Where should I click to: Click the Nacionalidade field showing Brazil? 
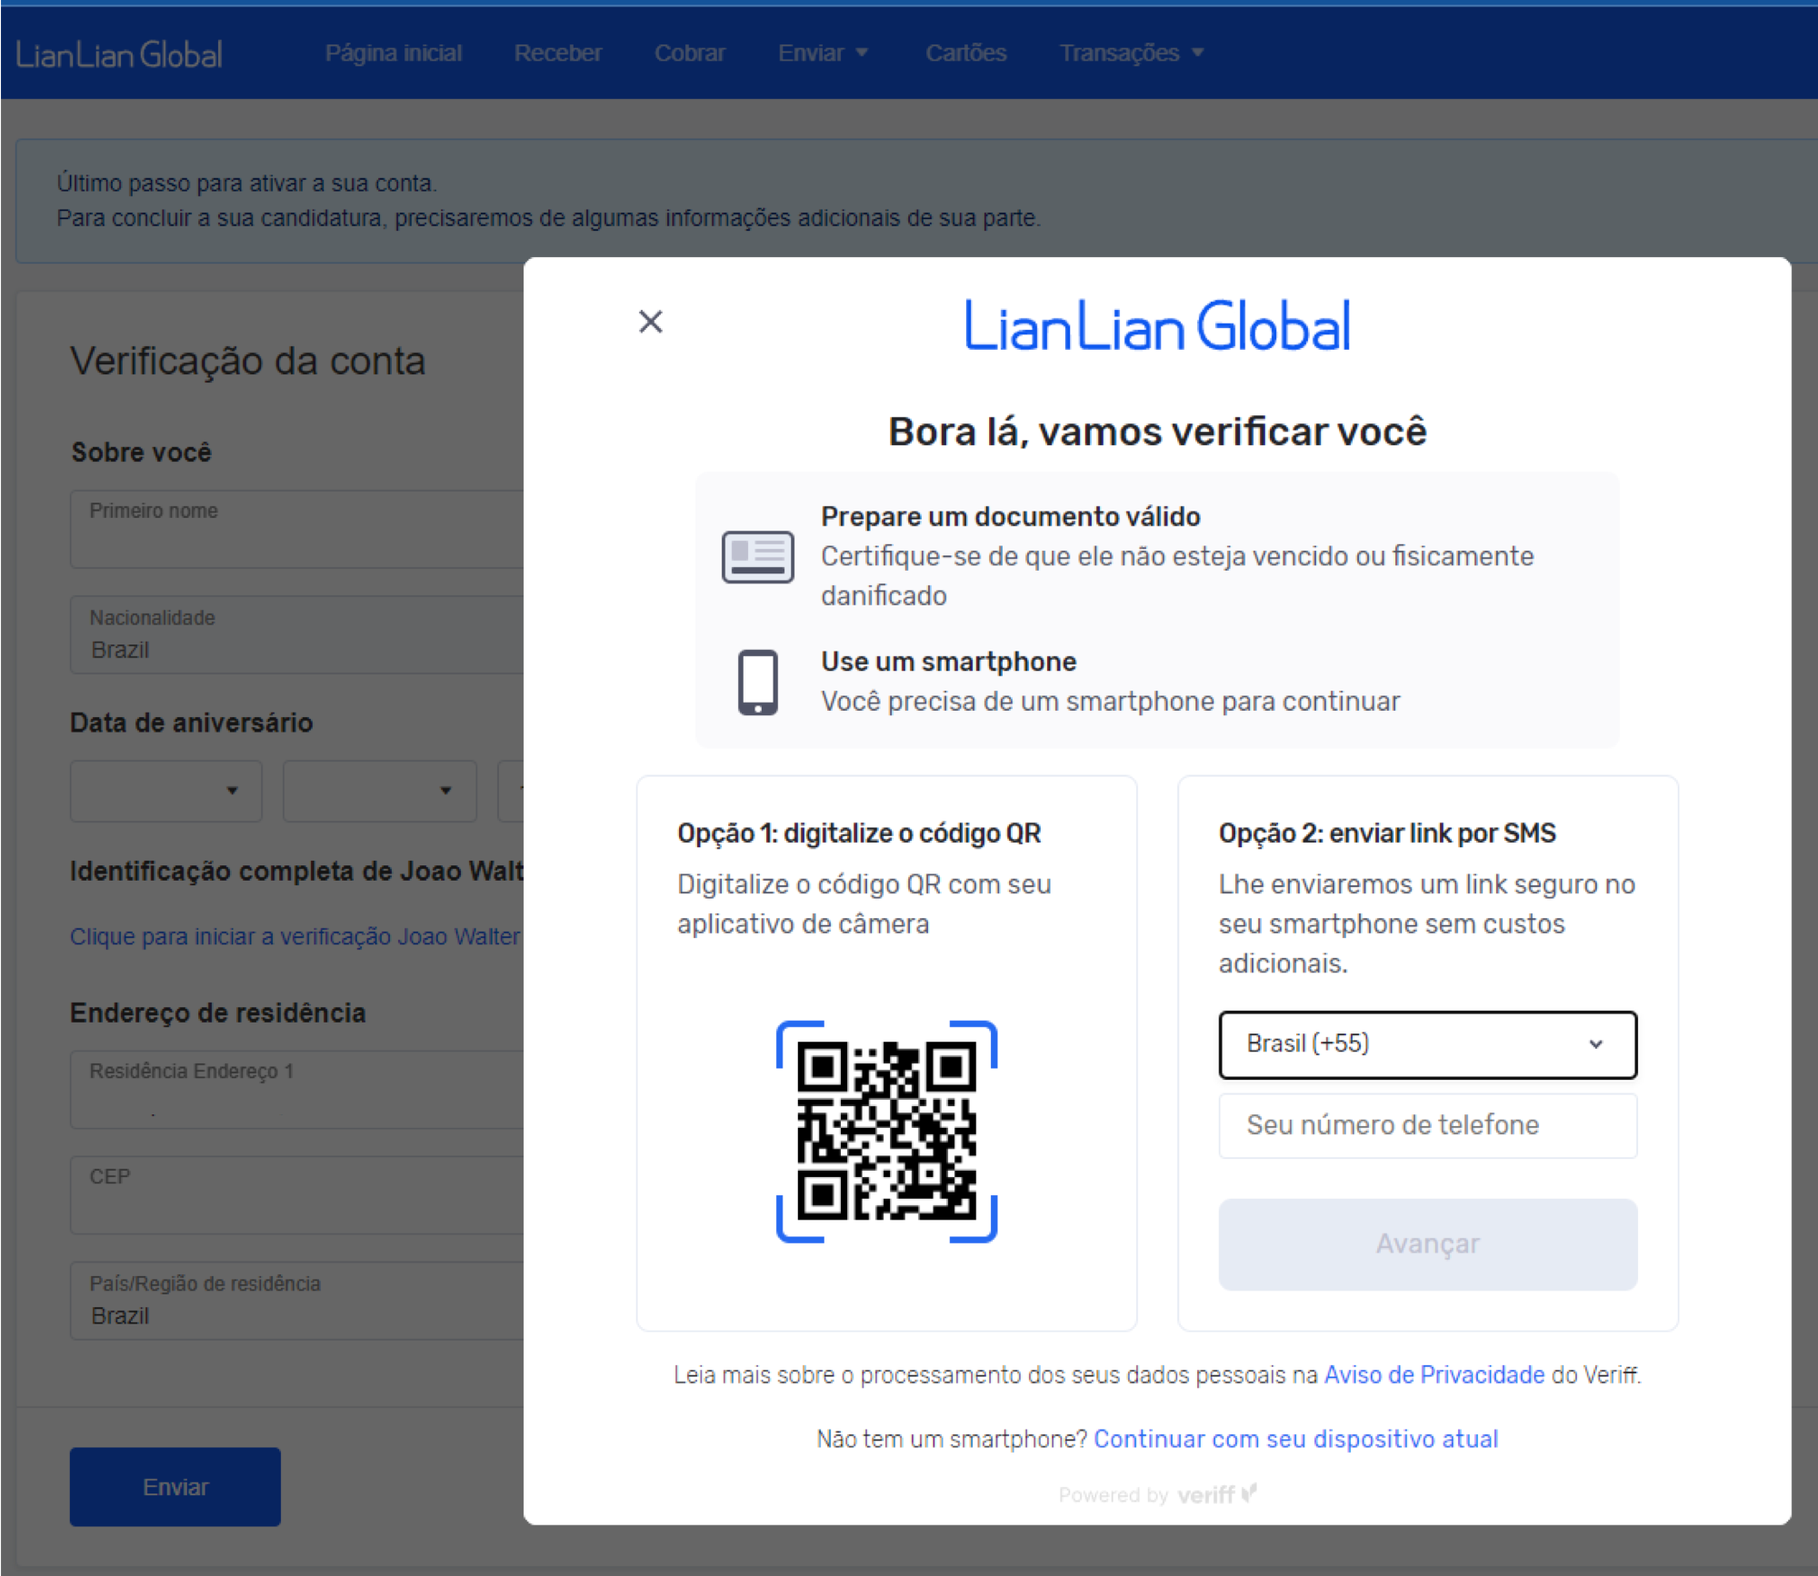297,635
